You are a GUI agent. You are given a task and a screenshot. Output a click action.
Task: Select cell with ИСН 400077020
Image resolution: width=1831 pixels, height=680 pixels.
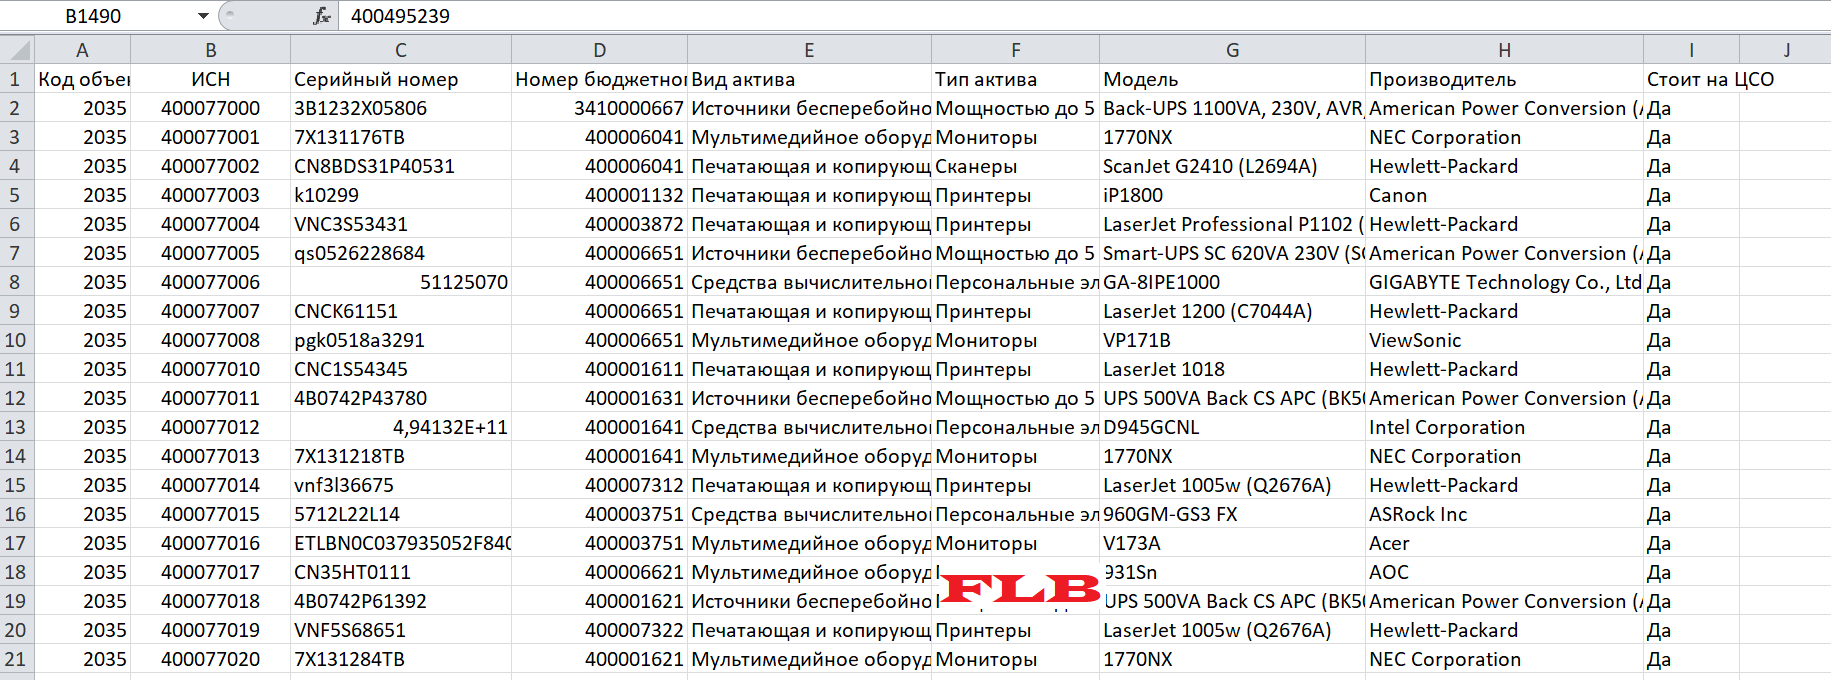[210, 659]
